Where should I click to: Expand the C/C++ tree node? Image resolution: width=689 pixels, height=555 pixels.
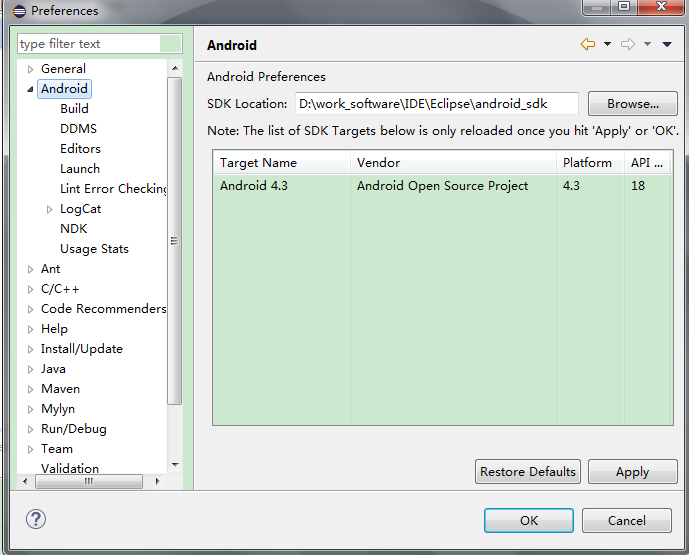click(x=30, y=289)
